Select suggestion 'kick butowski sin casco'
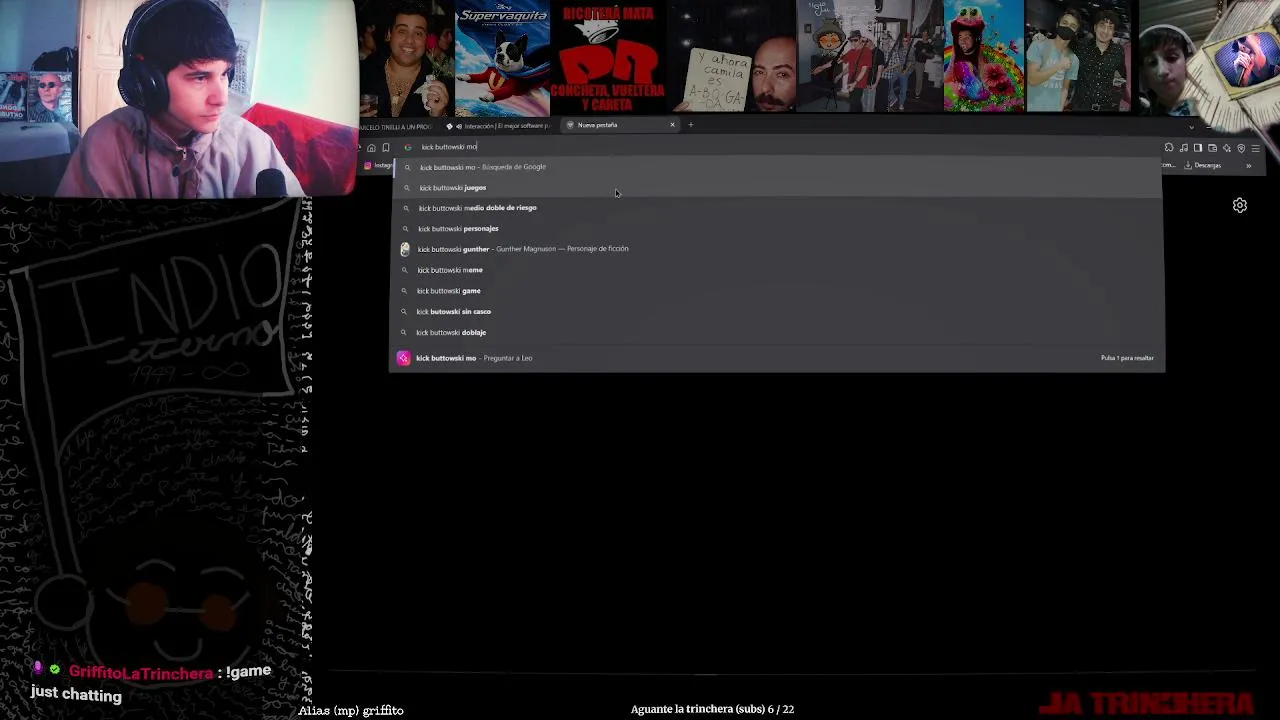1280x720 pixels. coord(777,312)
